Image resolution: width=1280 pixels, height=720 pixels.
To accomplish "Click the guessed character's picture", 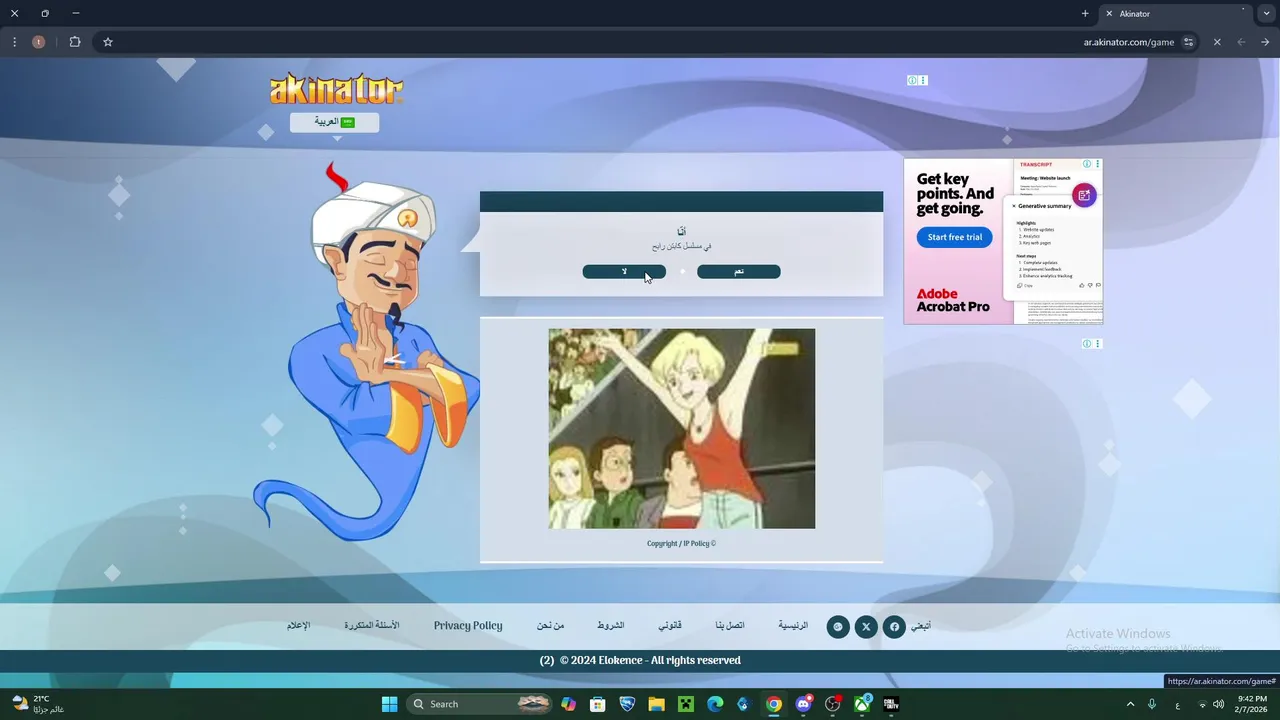I will pos(681,428).
